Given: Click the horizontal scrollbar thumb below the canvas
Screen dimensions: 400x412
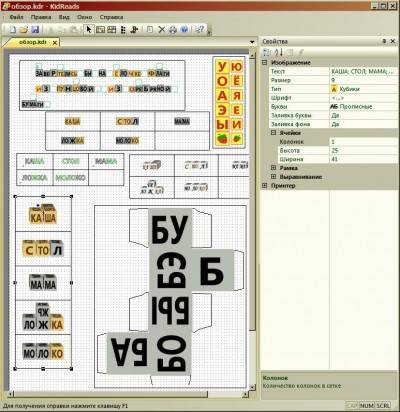Looking at the screenshot, I should pyautogui.click(x=110, y=394).
